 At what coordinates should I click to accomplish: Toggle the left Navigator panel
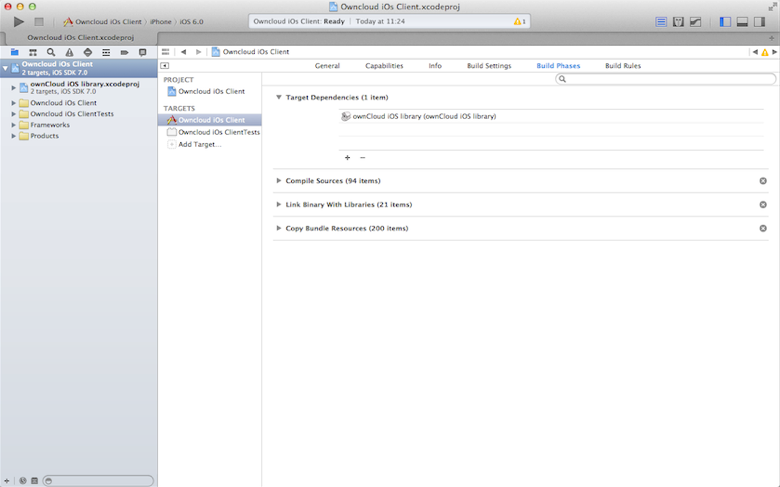pyautogui.click(x=725, y=21)
